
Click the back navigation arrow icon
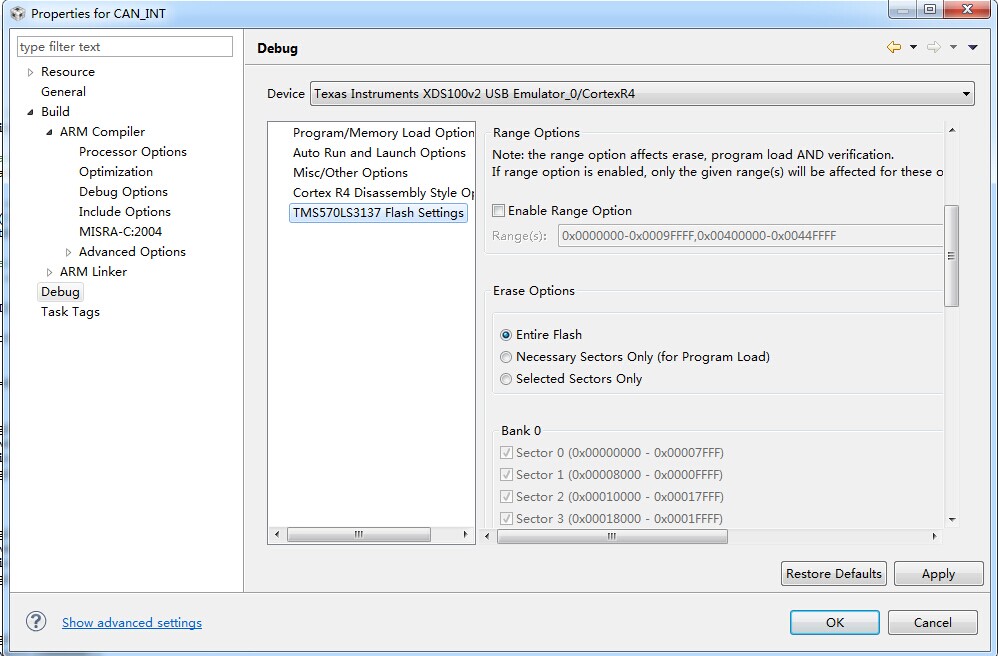point(893,47)
